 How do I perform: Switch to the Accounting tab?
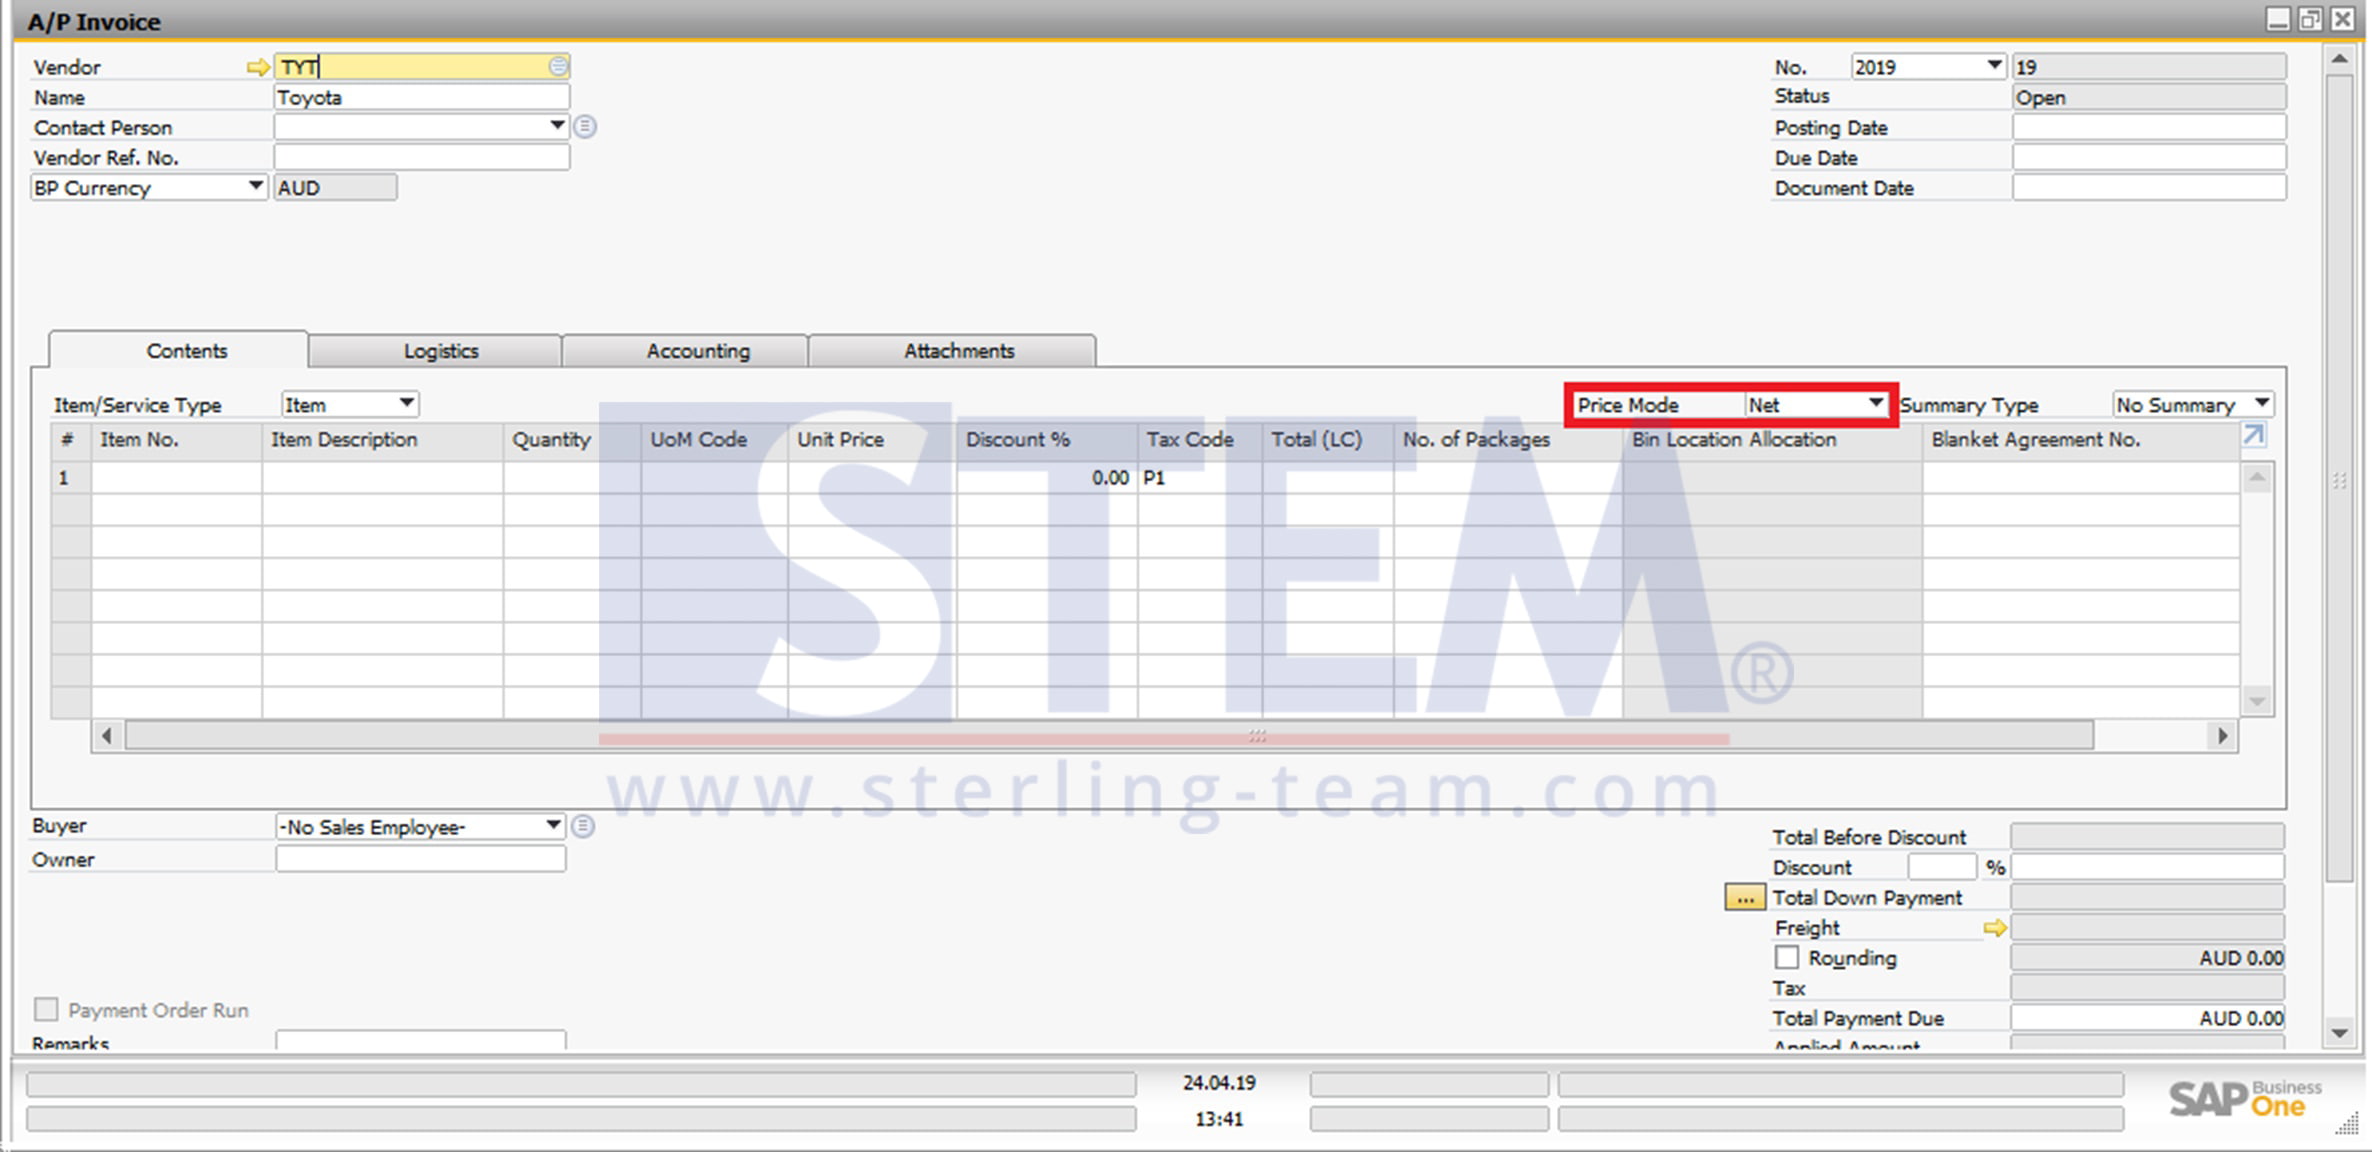coord(698,351)
